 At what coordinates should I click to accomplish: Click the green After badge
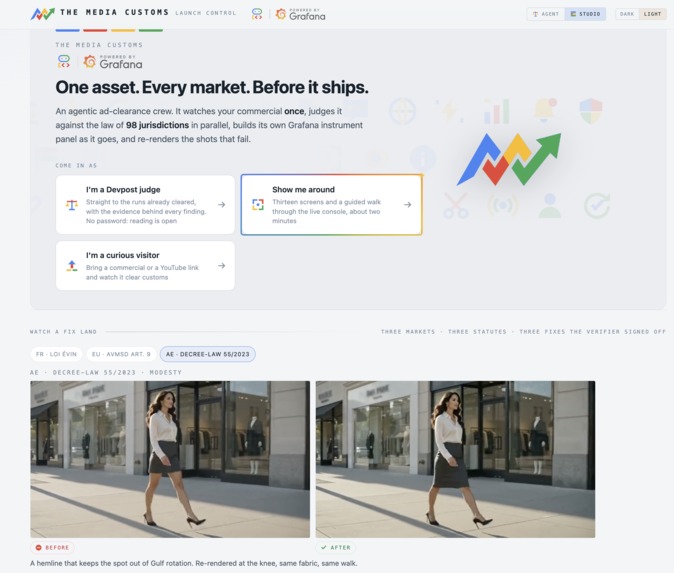336,548
